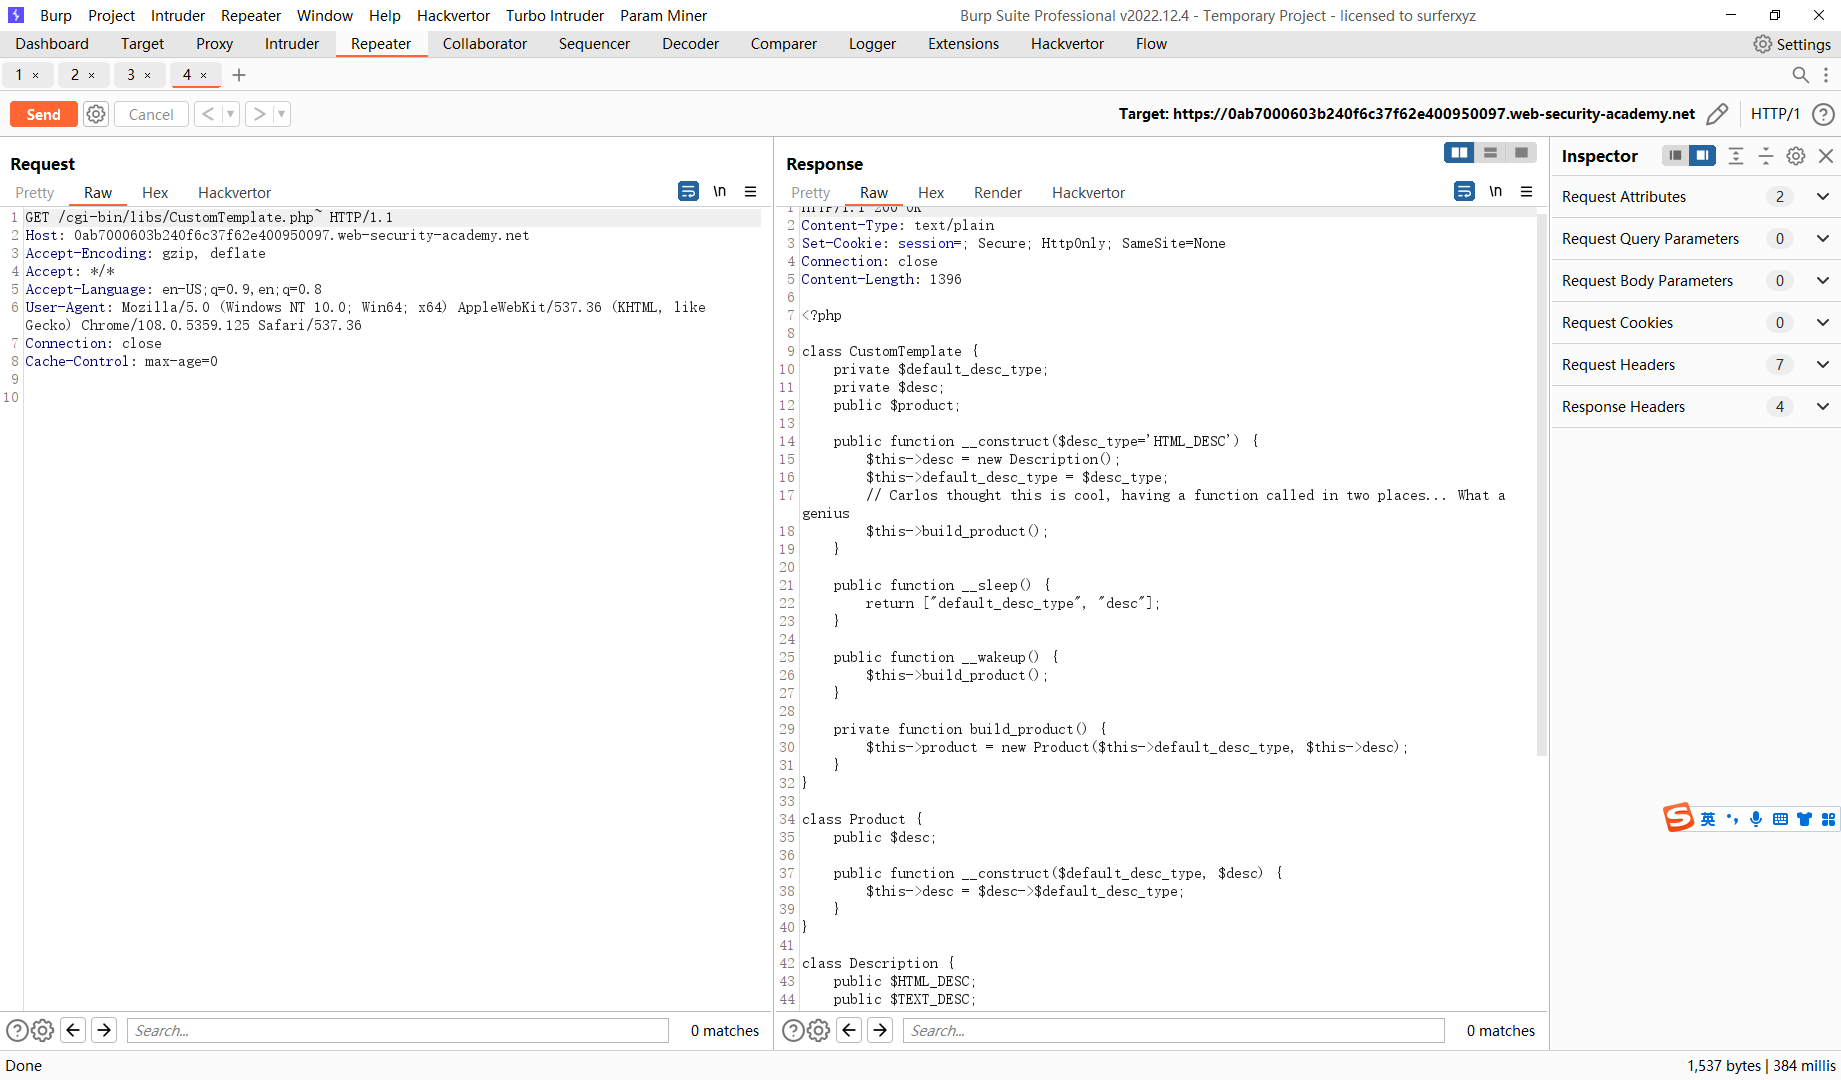Select side-by-side request/response layout
The image size is (1841, 1080).
[1460, 153]
